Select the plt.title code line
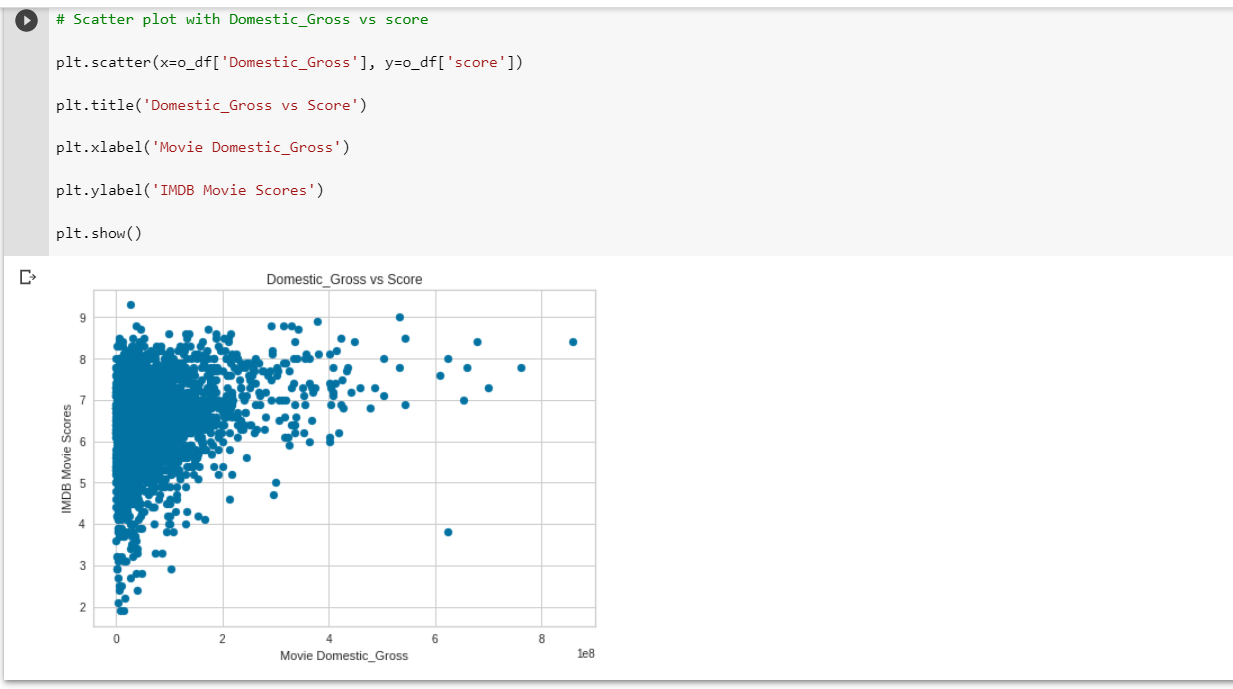This screenshot has height=689, width=1233. (211, 105)
